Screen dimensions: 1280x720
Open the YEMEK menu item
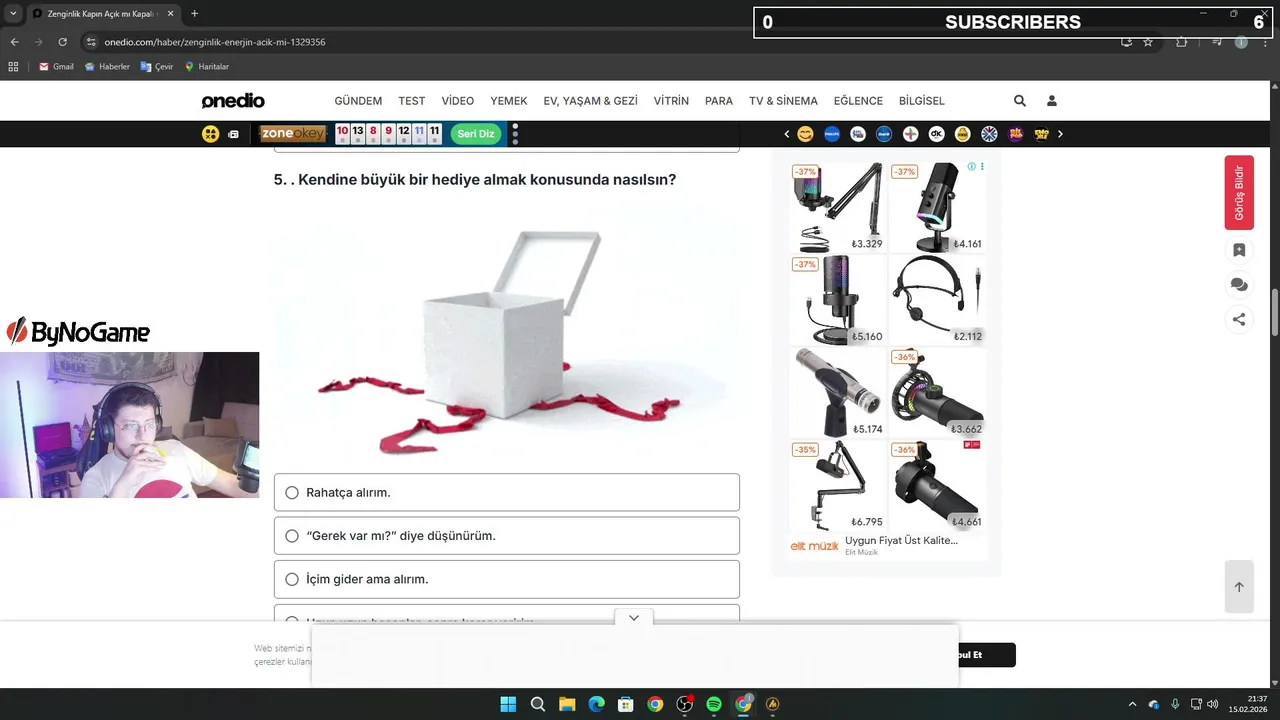[x=509, y=101]
